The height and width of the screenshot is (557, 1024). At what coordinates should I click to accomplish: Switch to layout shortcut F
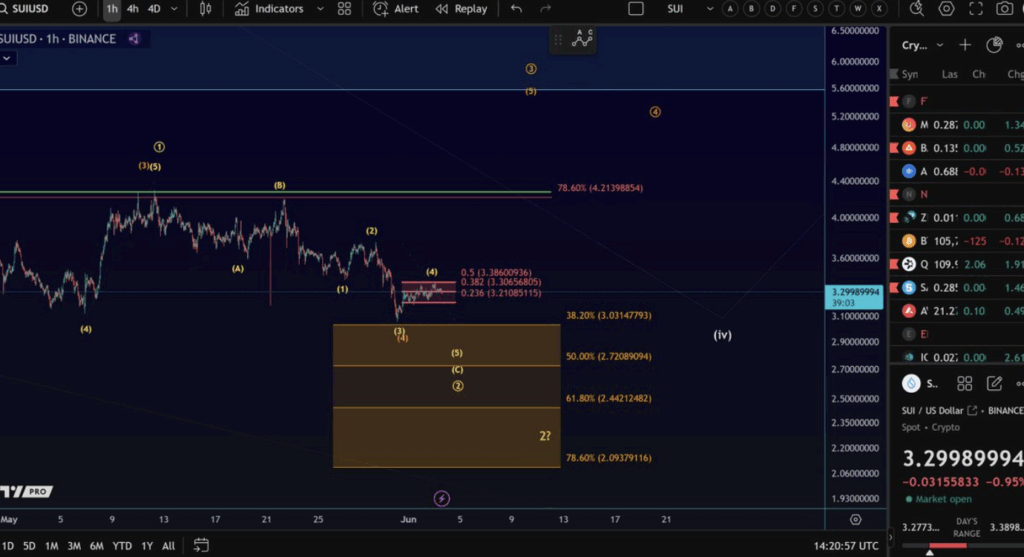click(794, 8)
